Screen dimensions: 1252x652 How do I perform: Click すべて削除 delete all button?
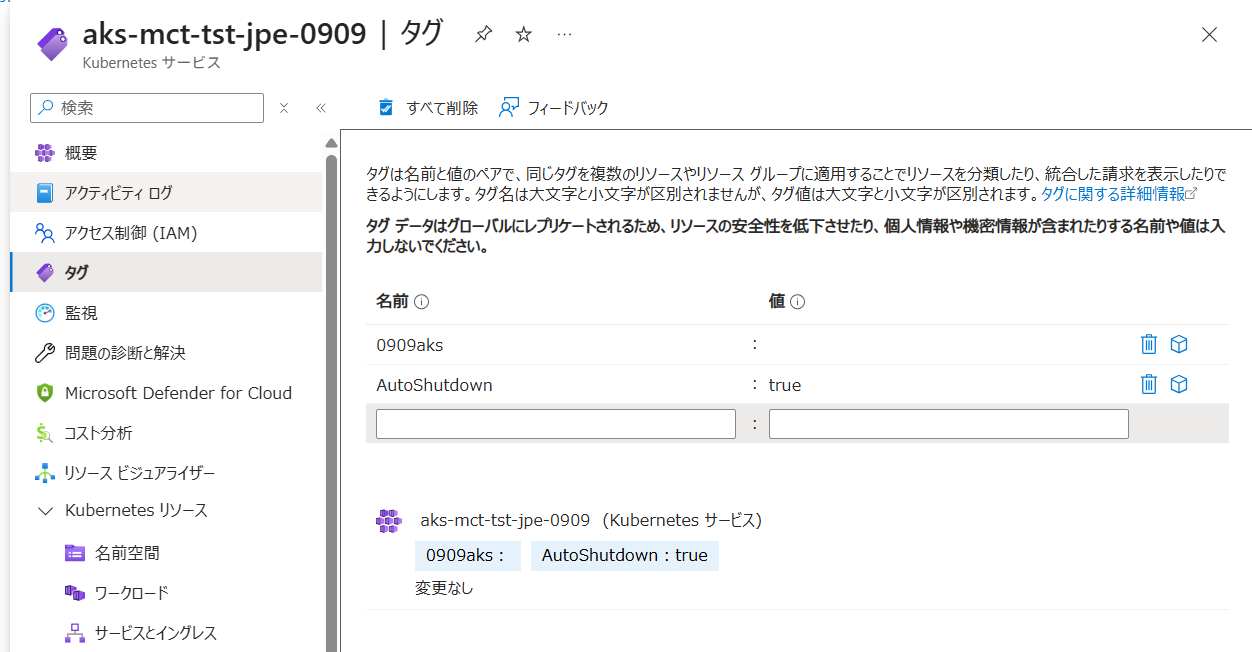point(427,108)
